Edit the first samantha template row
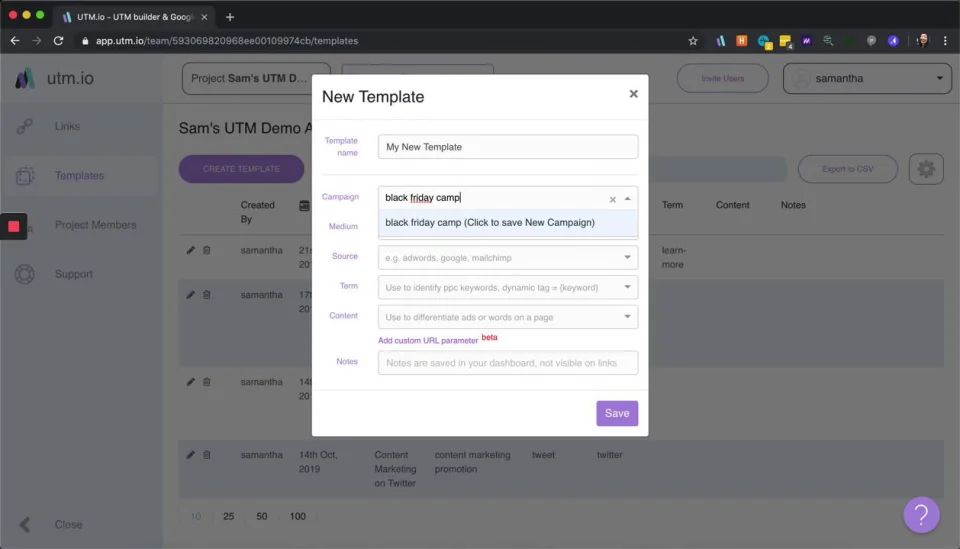 (x=190, y=250)
